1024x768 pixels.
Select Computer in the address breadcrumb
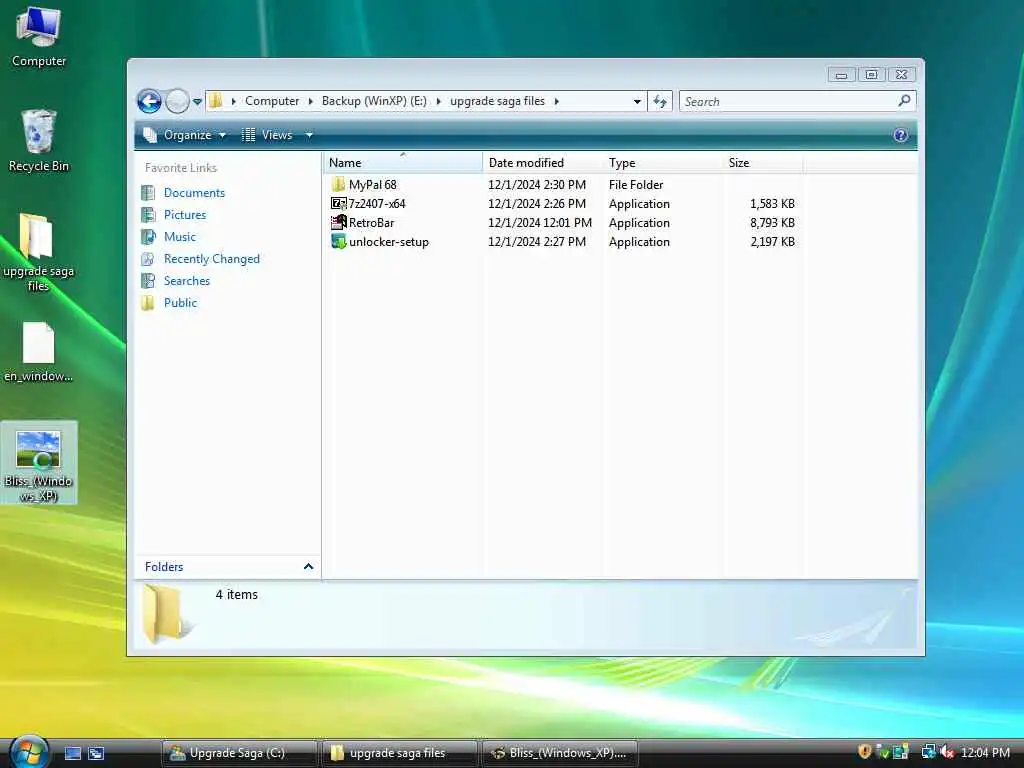(272, 101)
